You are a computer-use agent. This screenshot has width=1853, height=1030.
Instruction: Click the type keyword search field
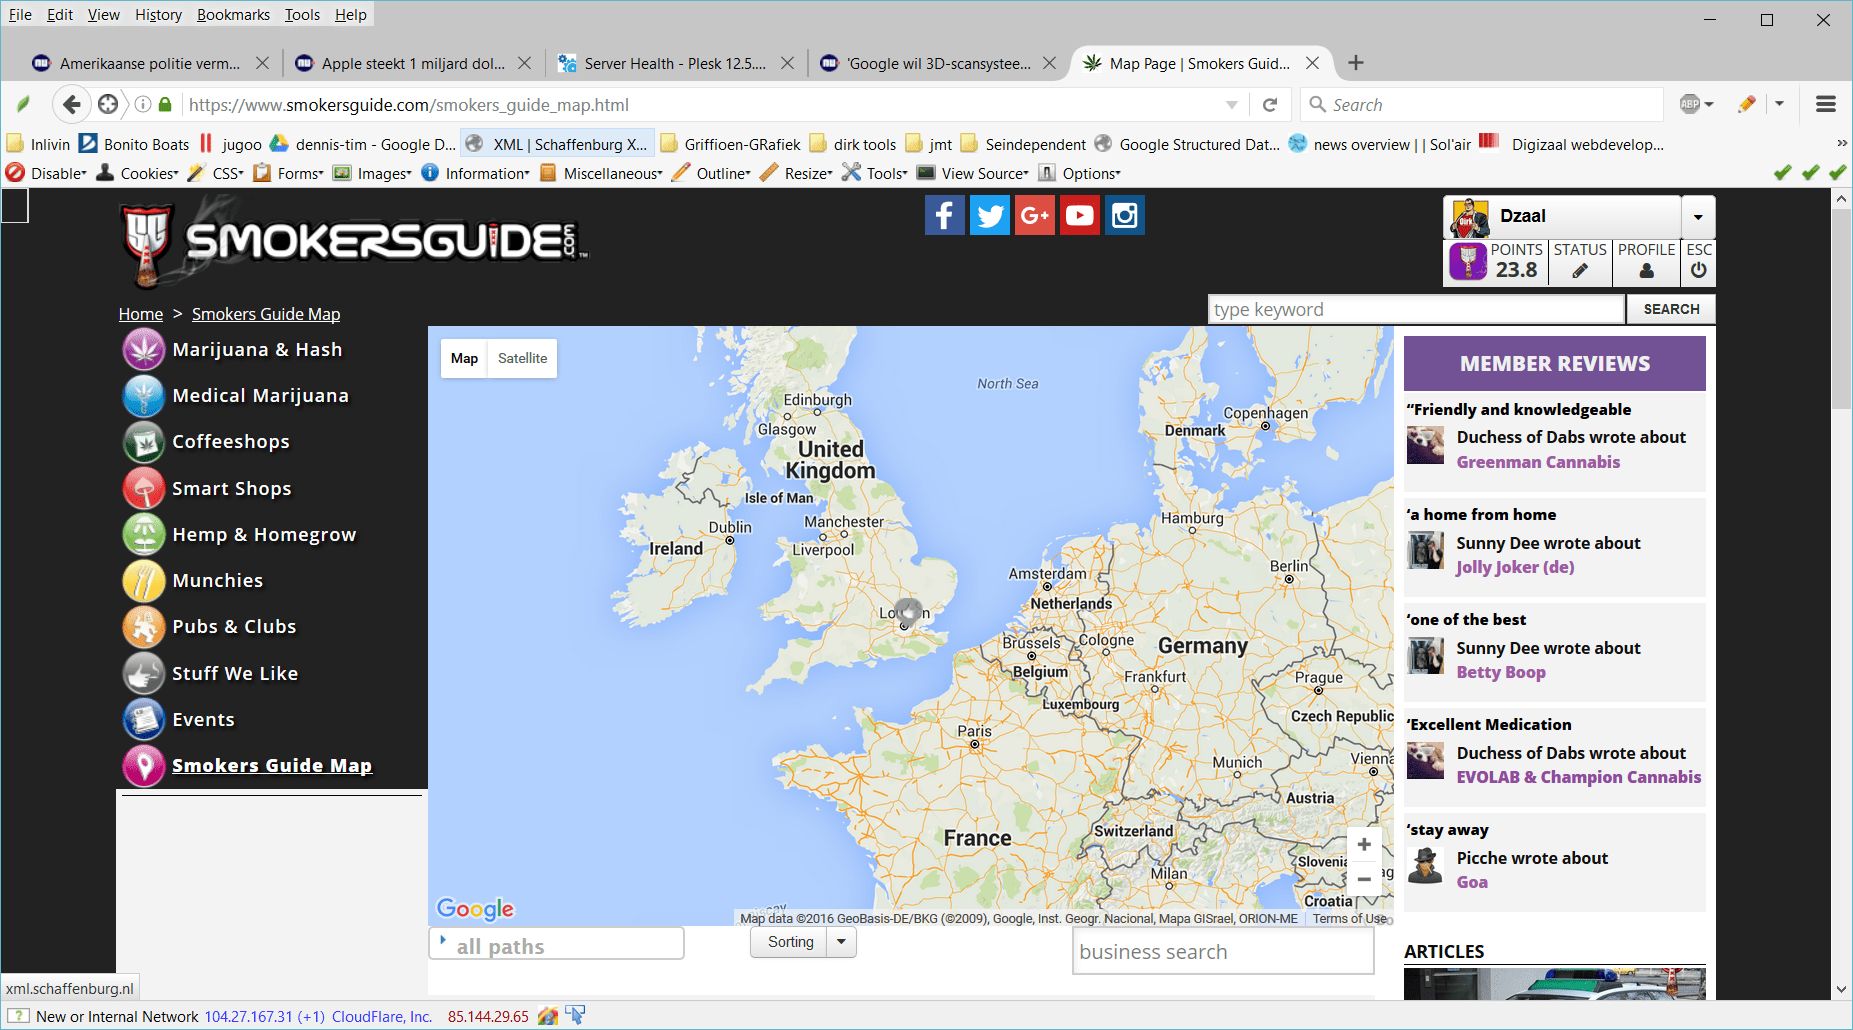tap(1416, 309)
